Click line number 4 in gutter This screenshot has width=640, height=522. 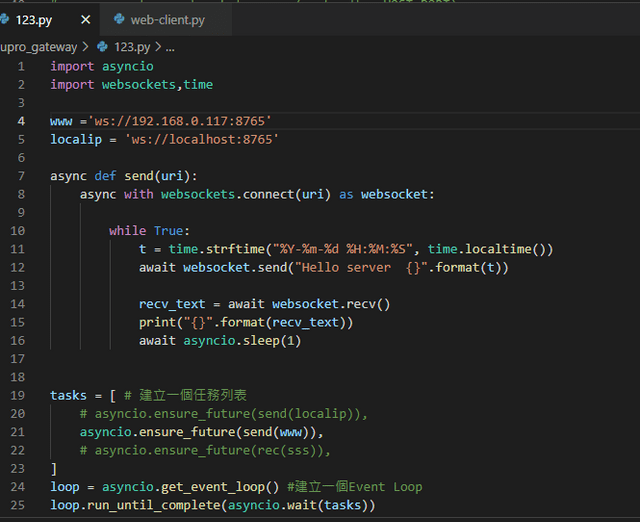click(x=21, y=121)
